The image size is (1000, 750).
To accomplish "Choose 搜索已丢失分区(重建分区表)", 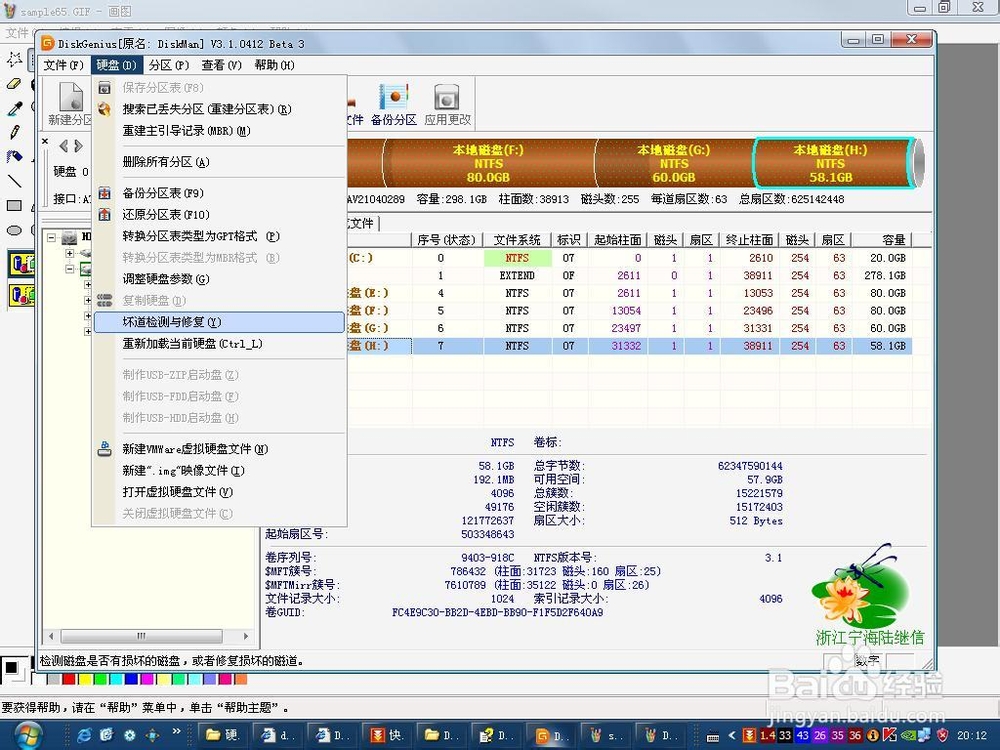I will click(x=219, y=109).
